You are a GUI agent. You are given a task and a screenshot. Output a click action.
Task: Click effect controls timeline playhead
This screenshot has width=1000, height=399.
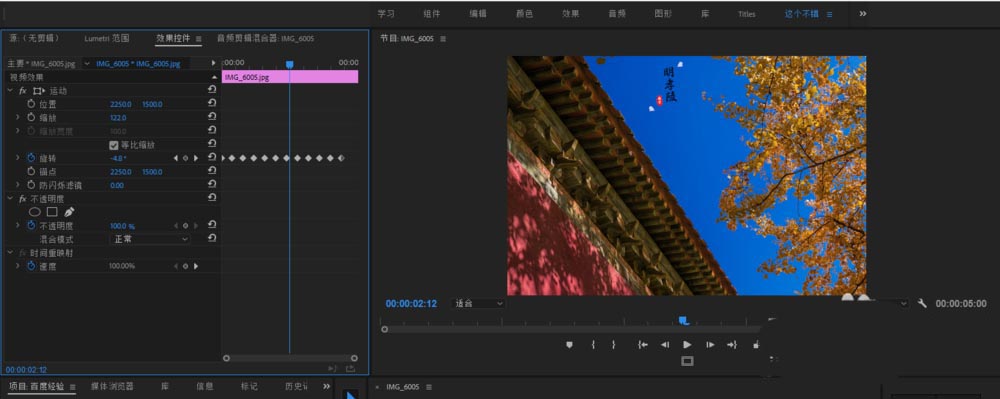(x=289, y=64)
